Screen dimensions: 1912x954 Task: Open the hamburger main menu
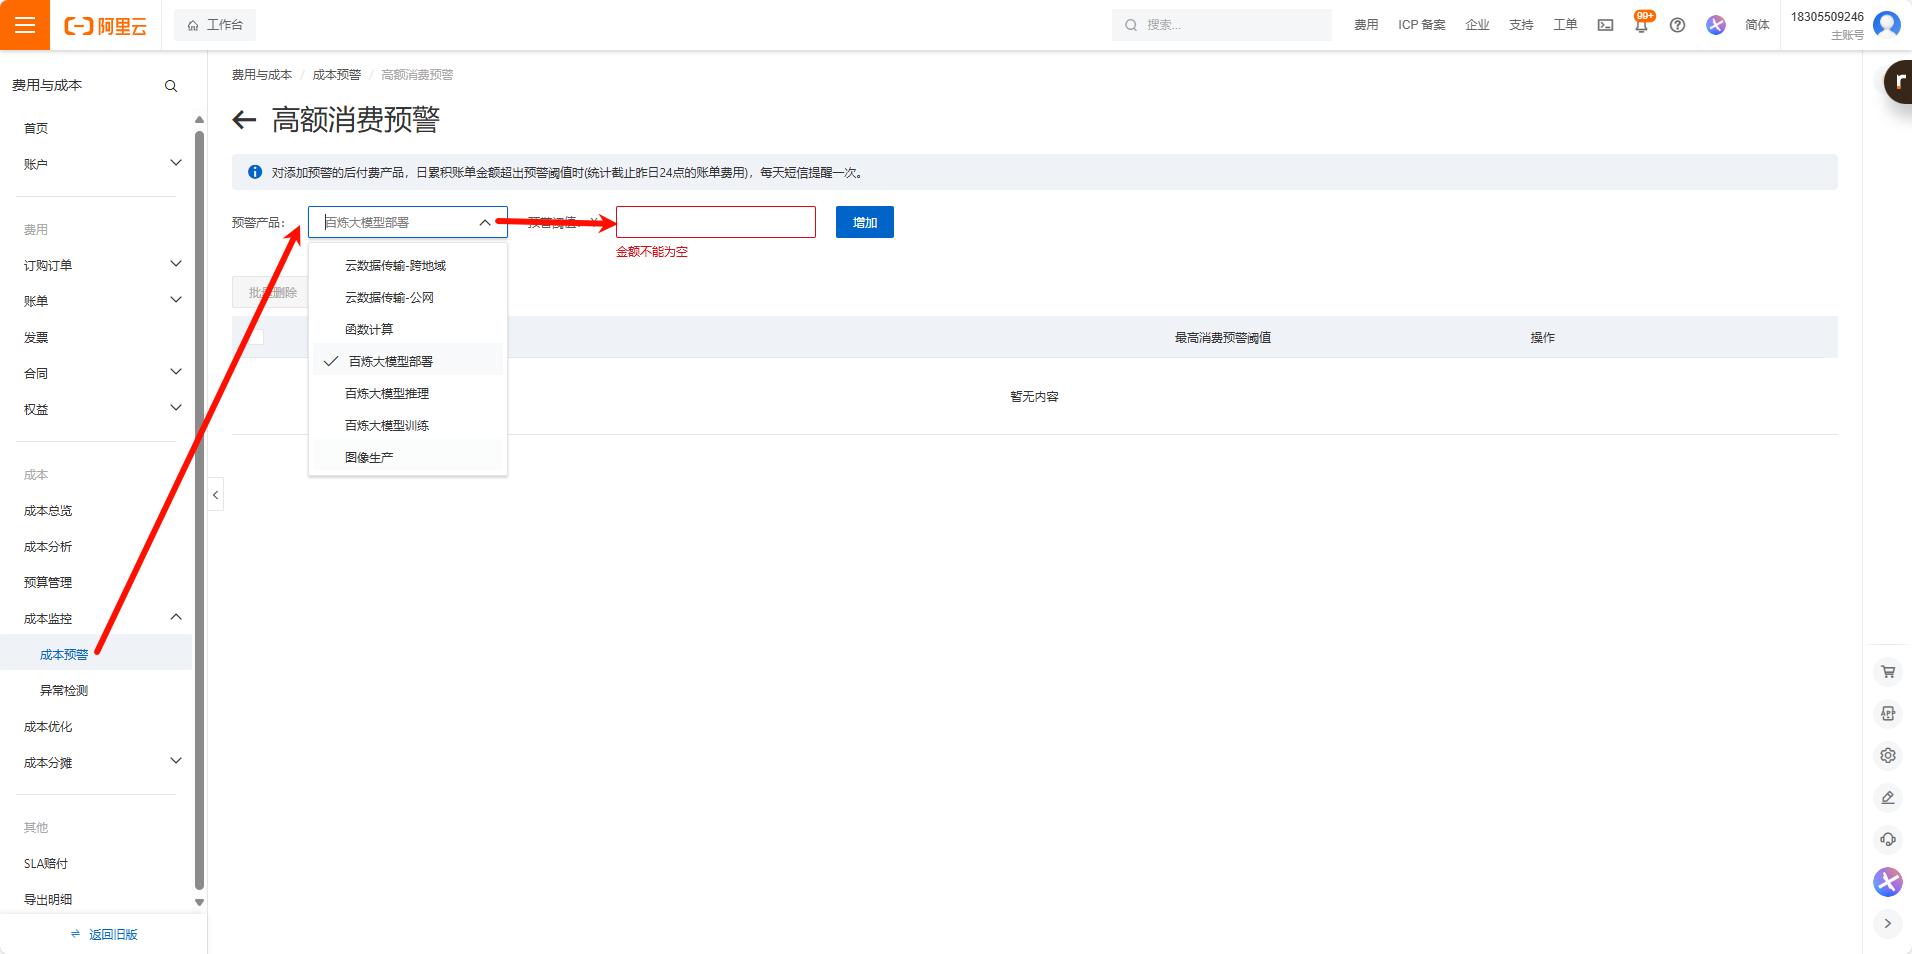pyautogui.click(x=25, y=25)
